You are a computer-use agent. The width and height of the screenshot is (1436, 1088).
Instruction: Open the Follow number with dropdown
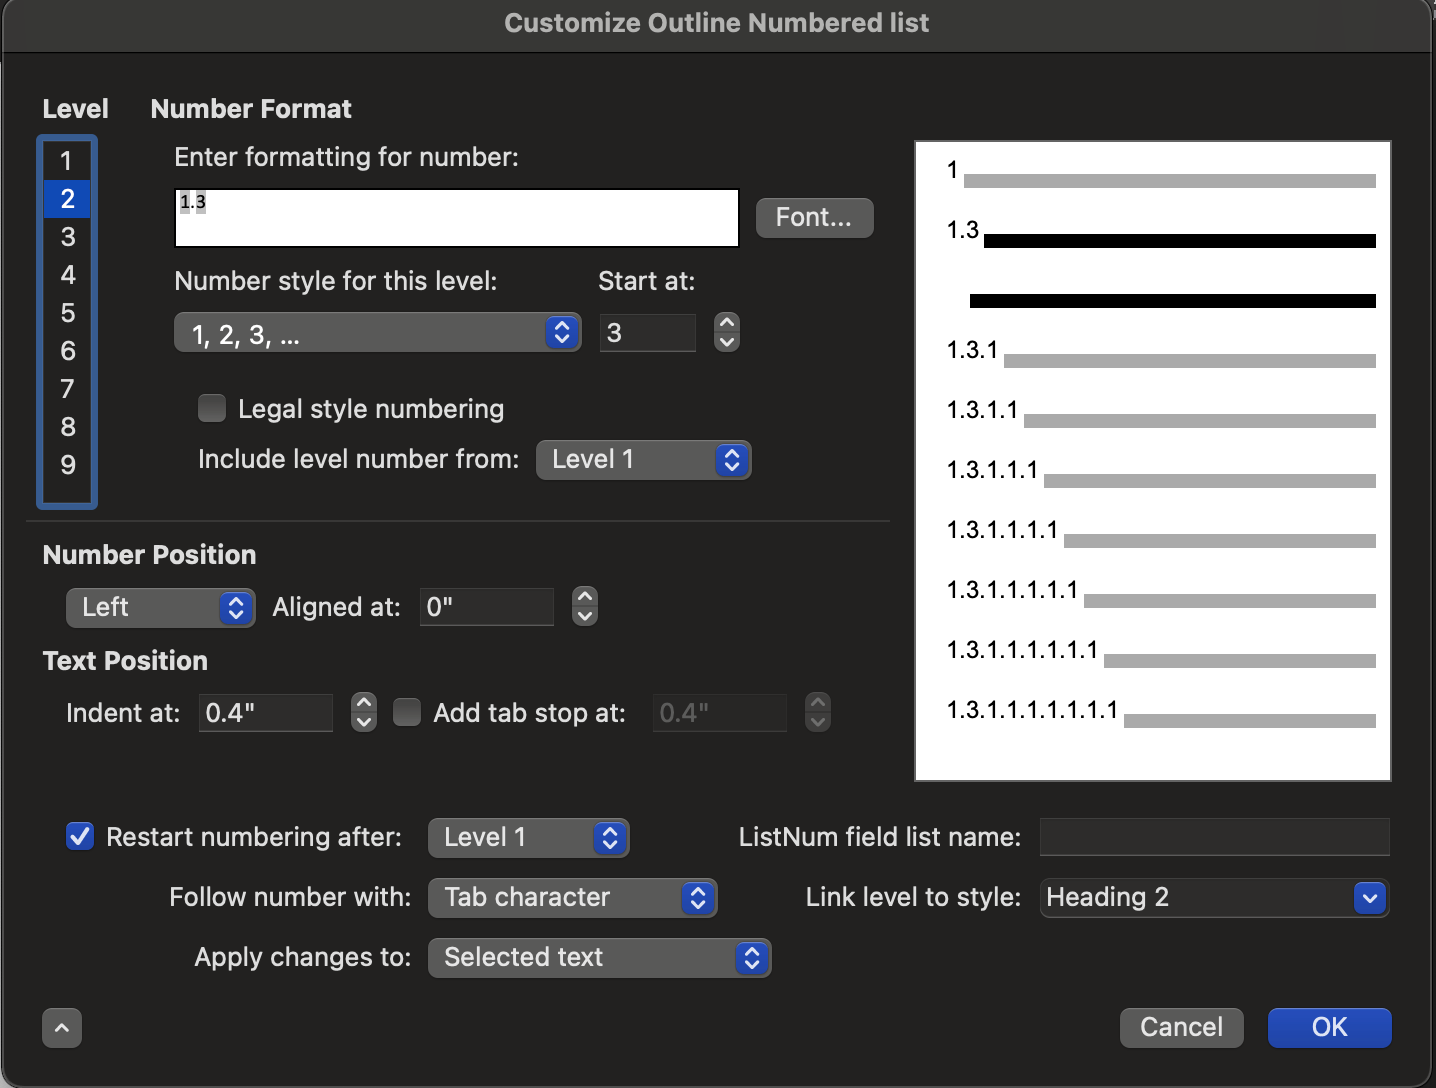[x=573, y=897]
